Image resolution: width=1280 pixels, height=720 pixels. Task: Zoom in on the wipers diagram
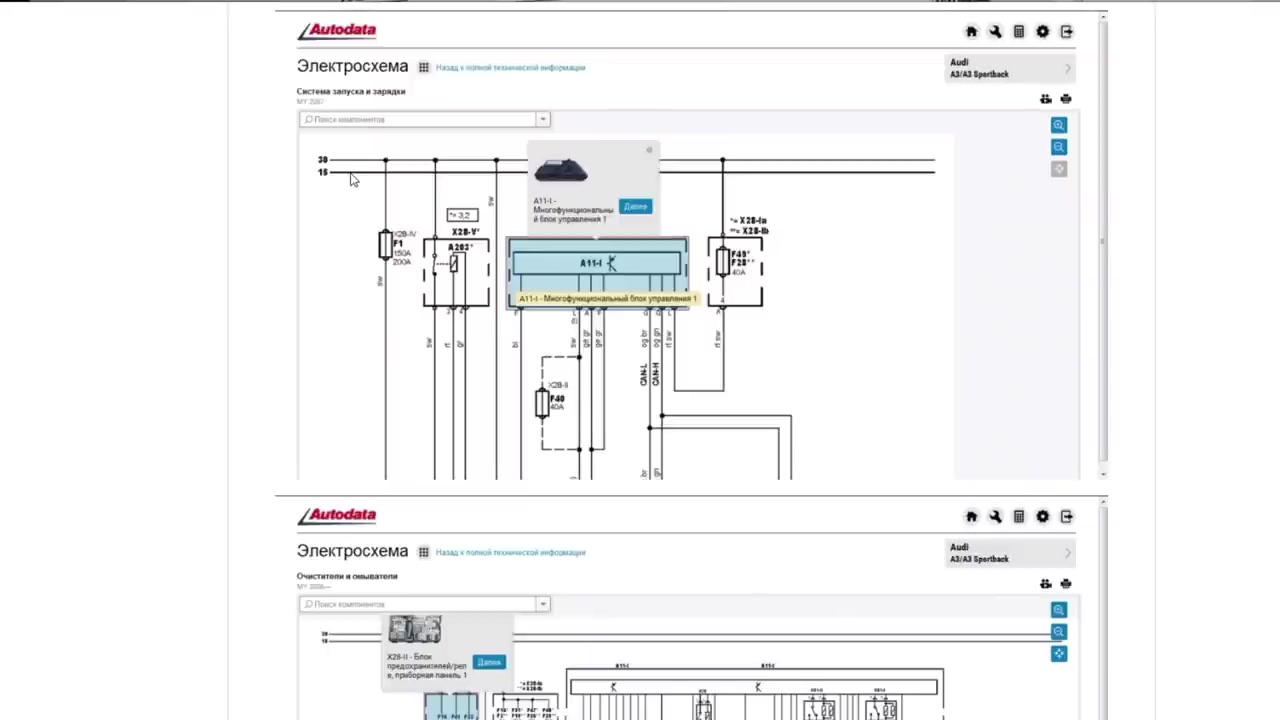pyautogui.click(x=1059, y=610)
